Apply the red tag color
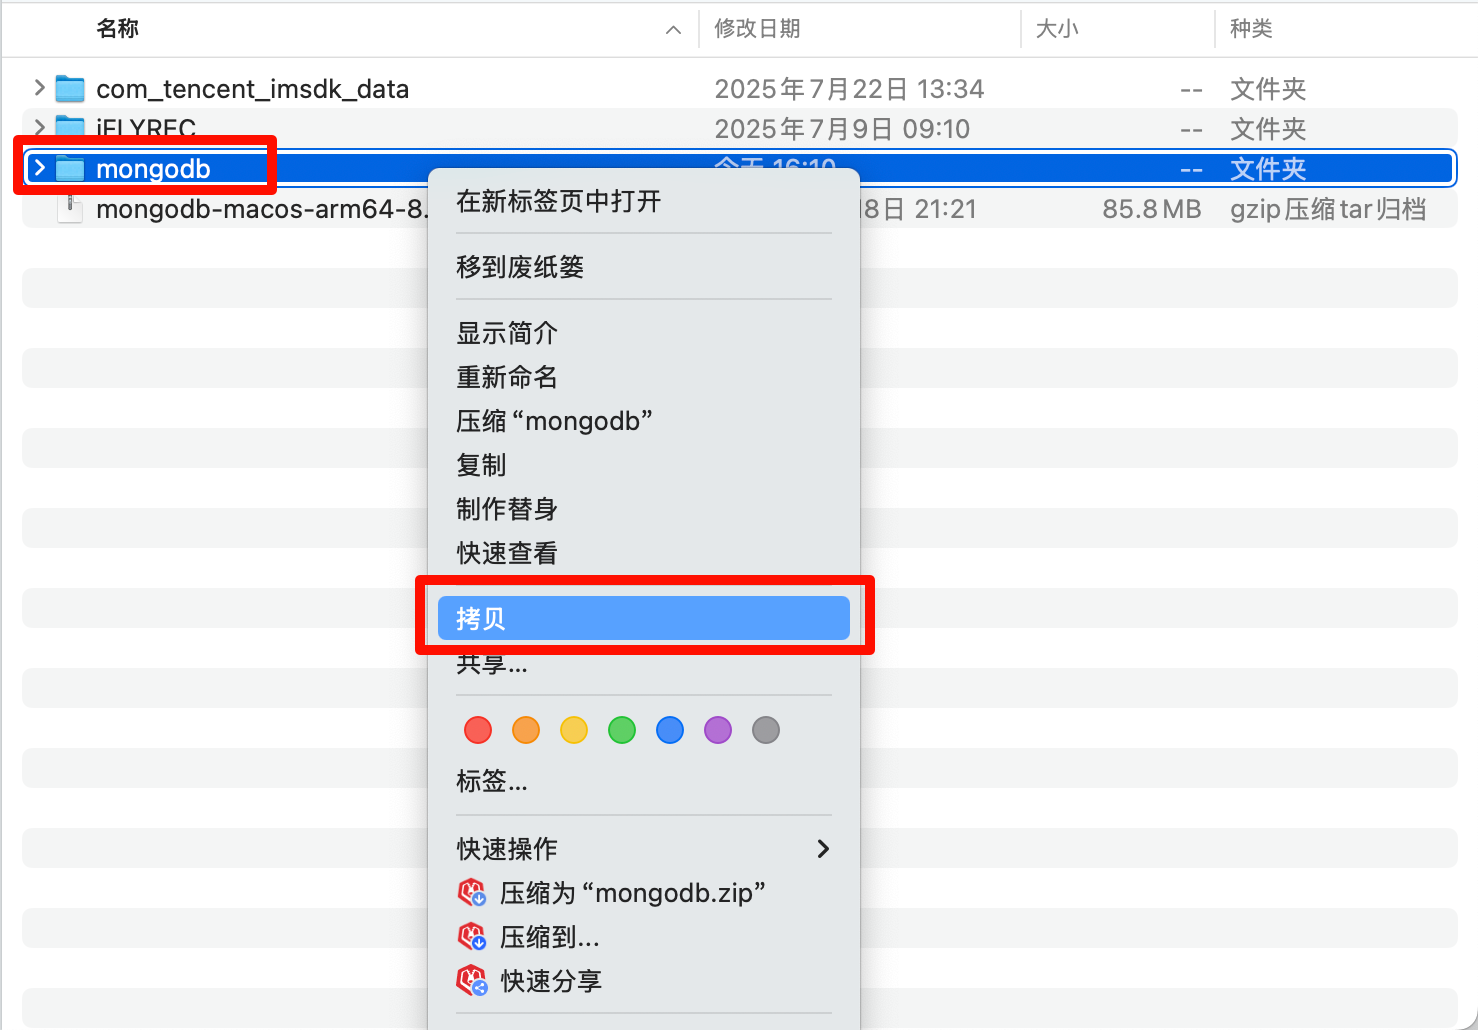The height and width of the screenshot is (1030, 1478). coord(478,730)
